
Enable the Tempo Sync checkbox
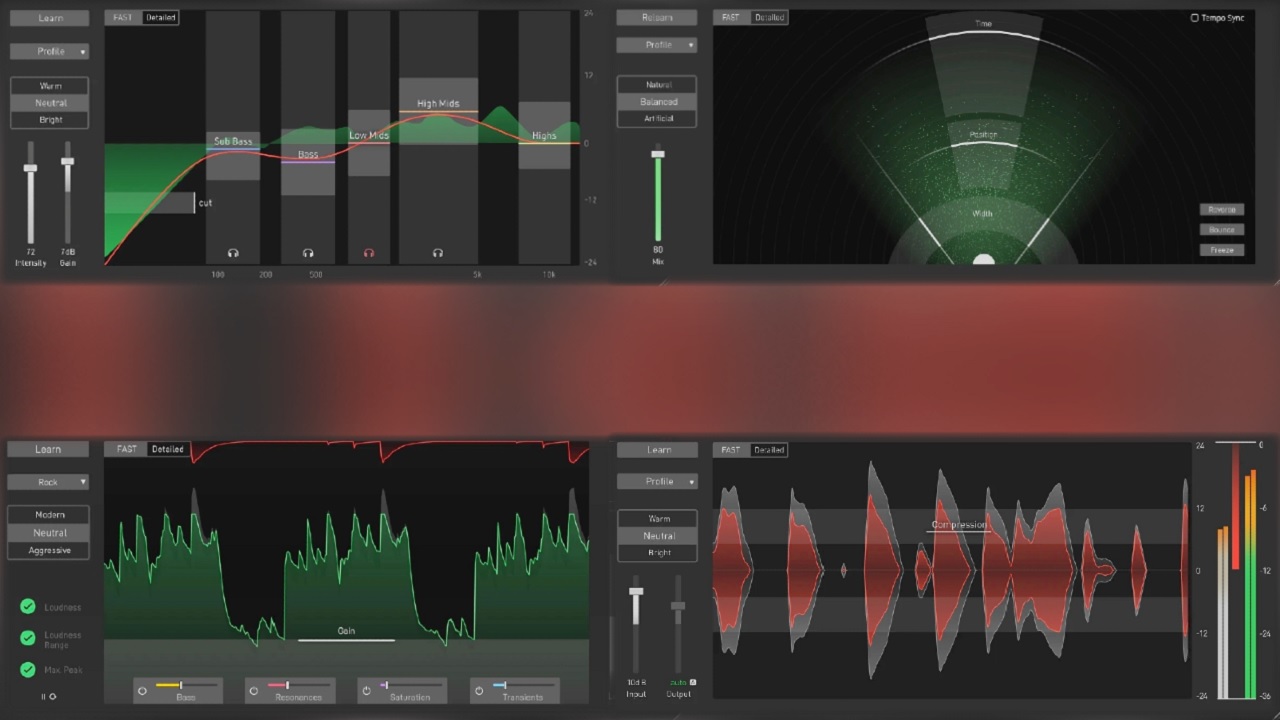click(1194, 18)
